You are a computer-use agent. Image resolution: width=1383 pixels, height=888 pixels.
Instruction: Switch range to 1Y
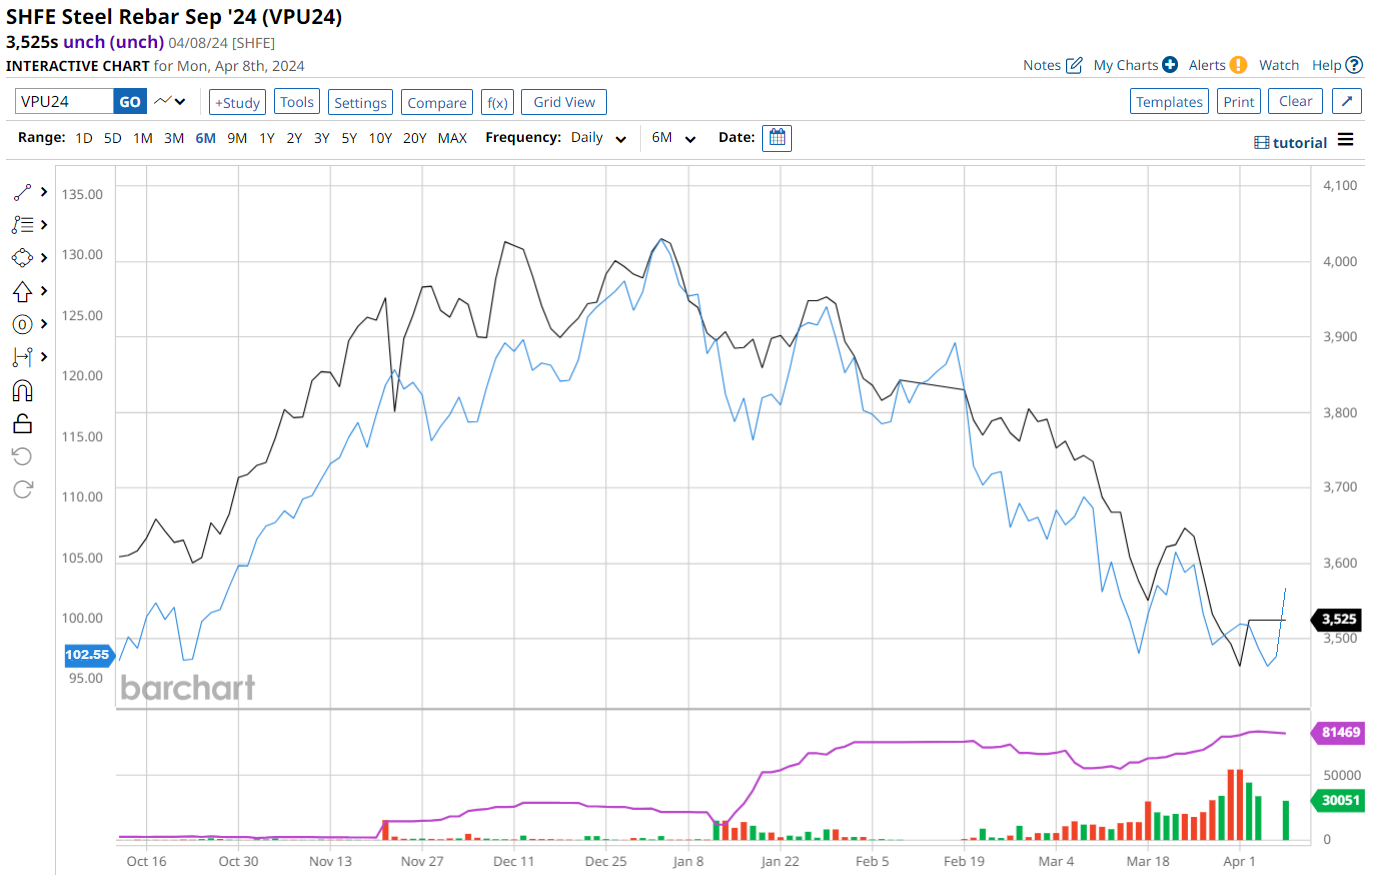266,138
